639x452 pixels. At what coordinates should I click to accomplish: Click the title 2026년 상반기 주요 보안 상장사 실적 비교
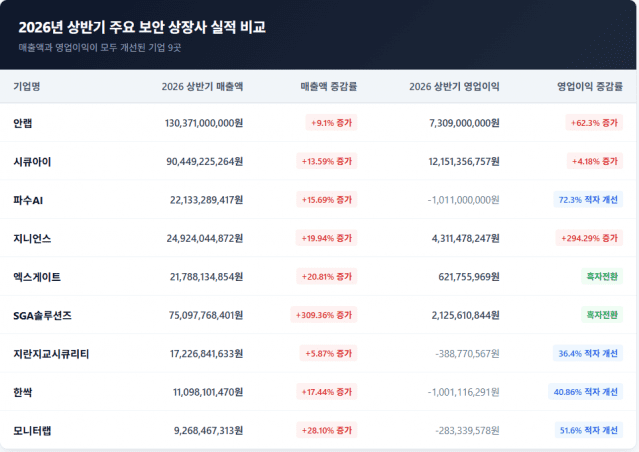(x=142, y=27)
